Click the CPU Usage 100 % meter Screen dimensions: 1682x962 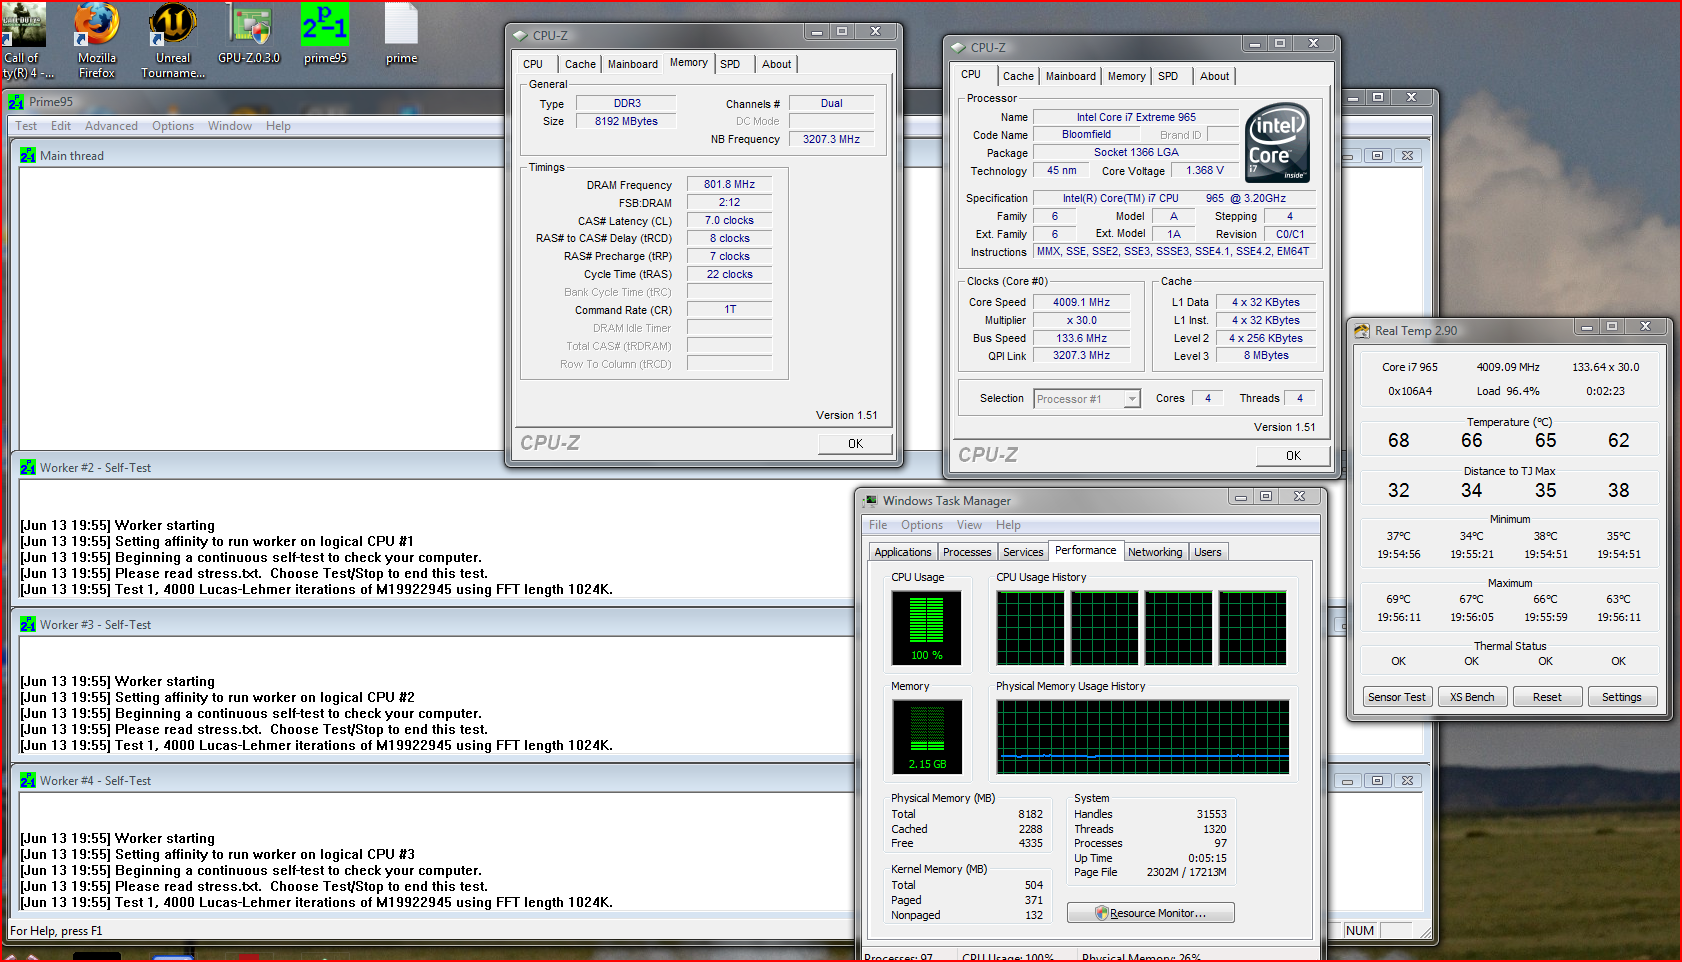tap(926, 628)
